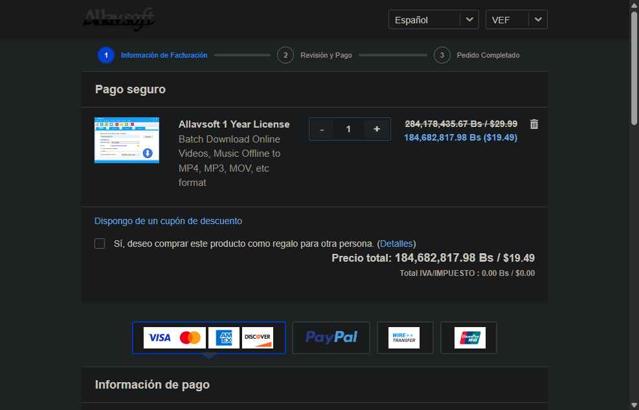Choose Wire Transfer payment method
Image resolution: width=639 pixels, height=410 pixels.
[404, 337]
